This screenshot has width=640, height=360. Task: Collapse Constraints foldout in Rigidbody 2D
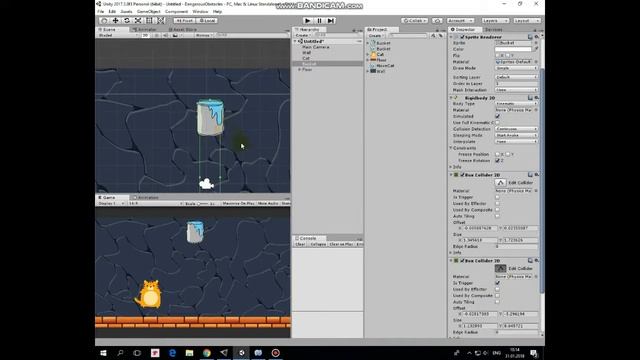[x=451, y=148]
